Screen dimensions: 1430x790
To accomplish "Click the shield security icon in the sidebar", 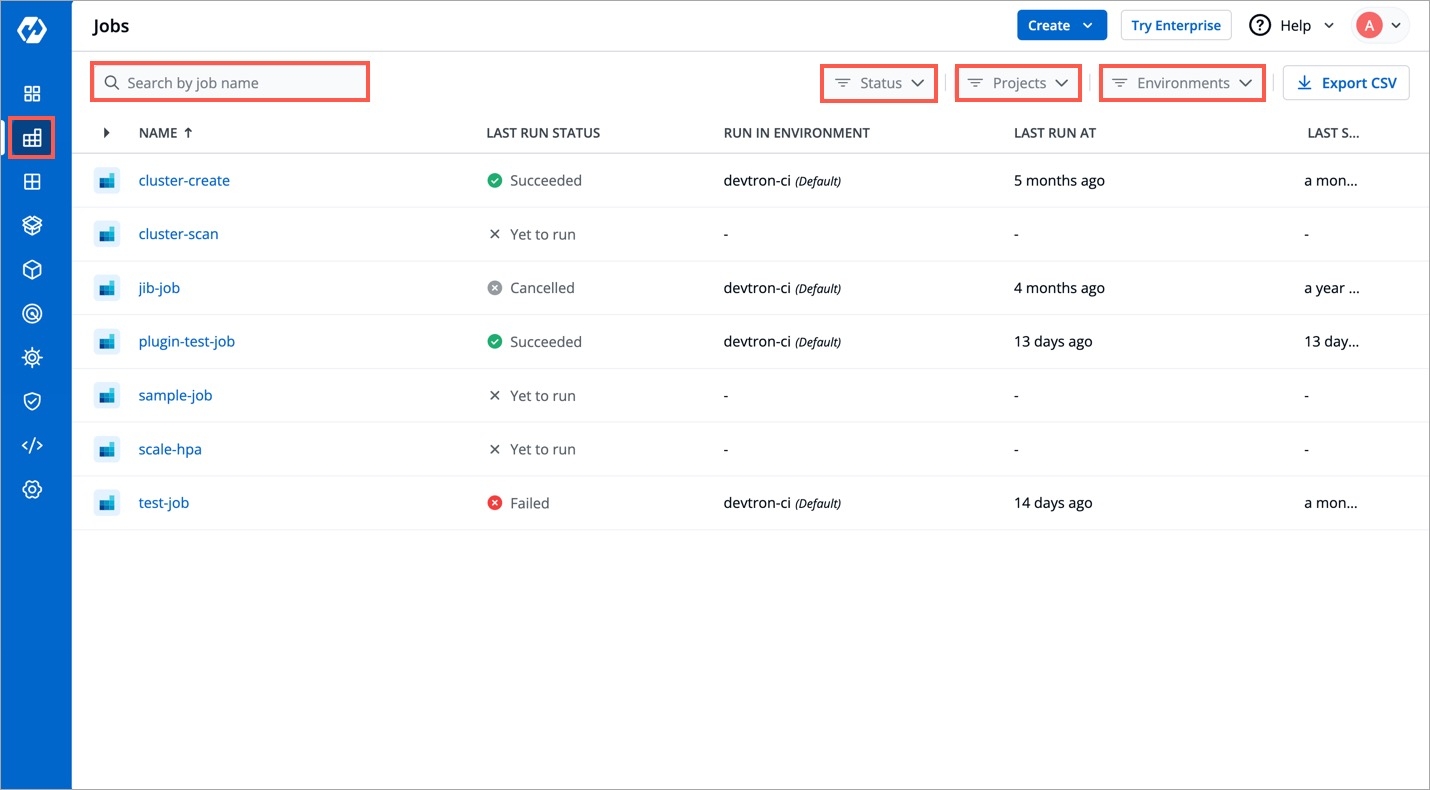I will [32, 401].
